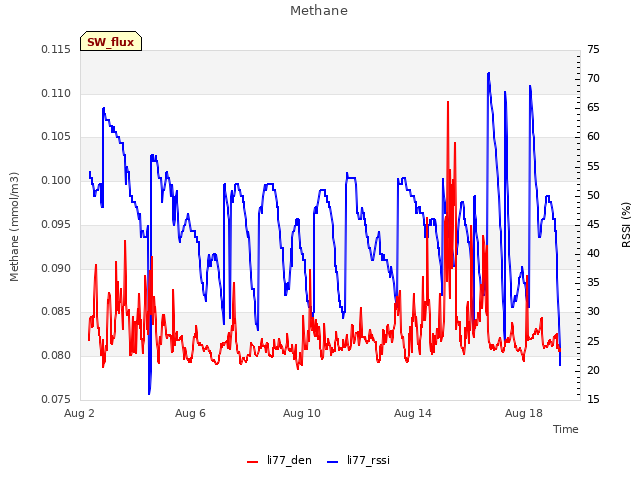Image resolution: width=640 pixels, height=480 pixels.
Task: Click the Aug 2 tick label
Action: click(x=79, y=413)
